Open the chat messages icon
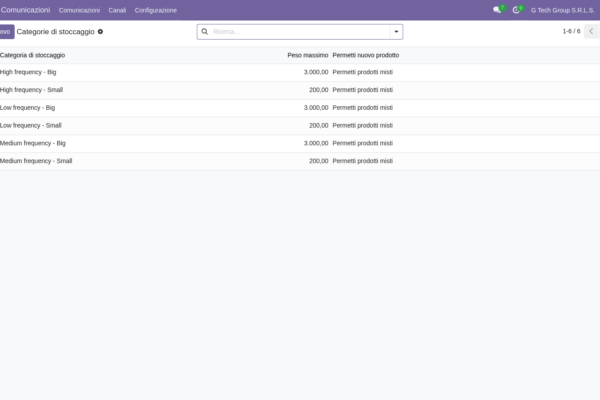This screenshot has height=400, width=600. tap(499, 10)
